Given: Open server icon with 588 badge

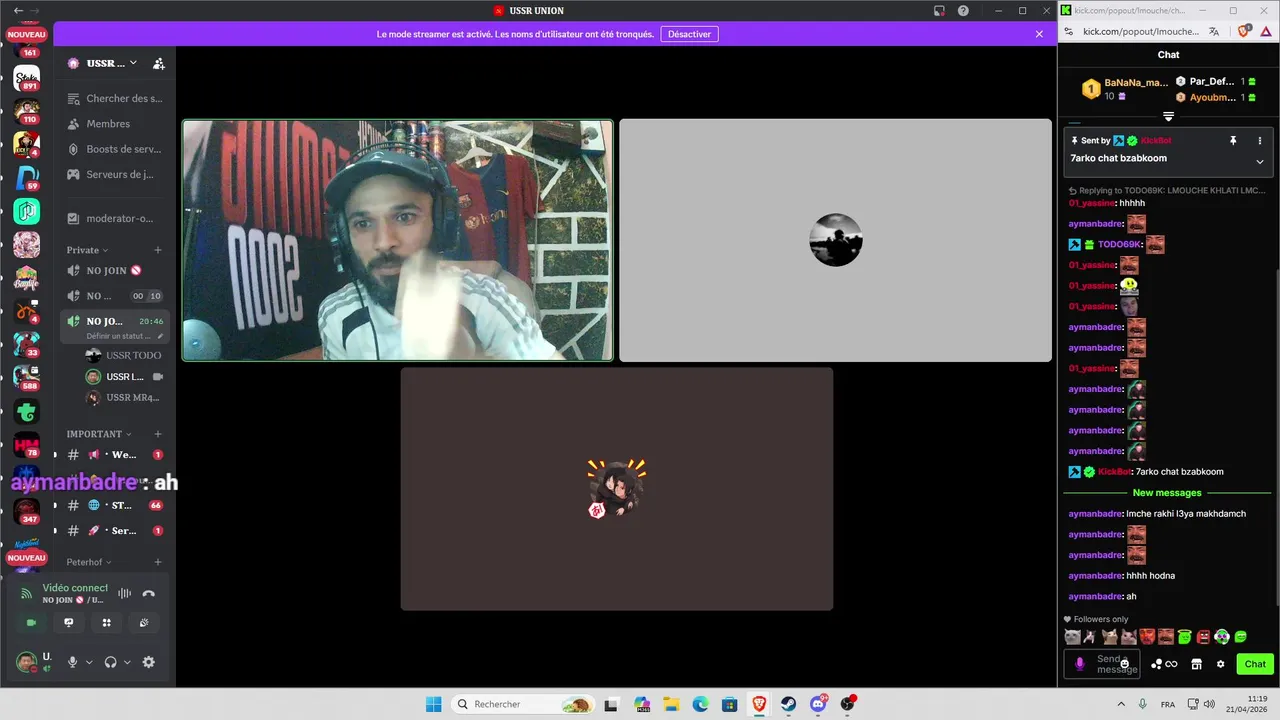Looking at the screenshot, I should 27,377.
